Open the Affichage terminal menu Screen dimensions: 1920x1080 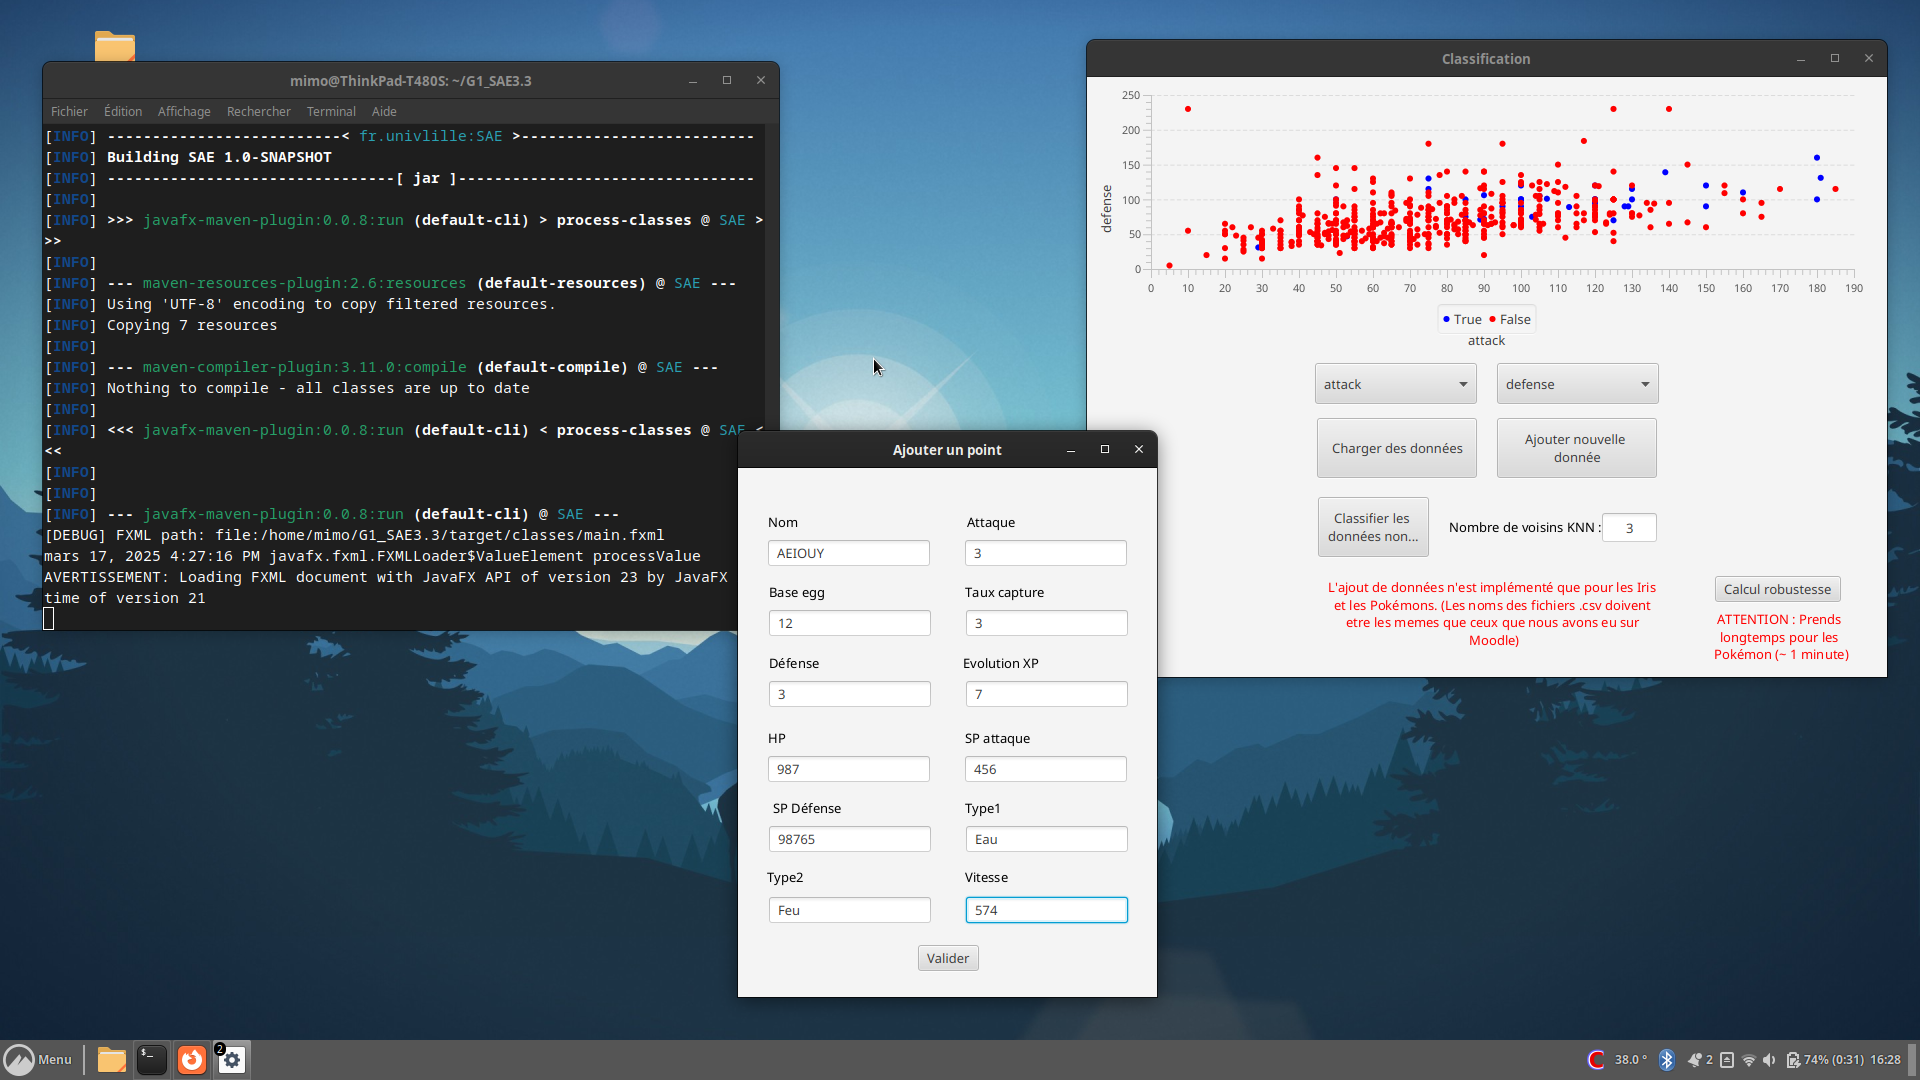[184, 112]
